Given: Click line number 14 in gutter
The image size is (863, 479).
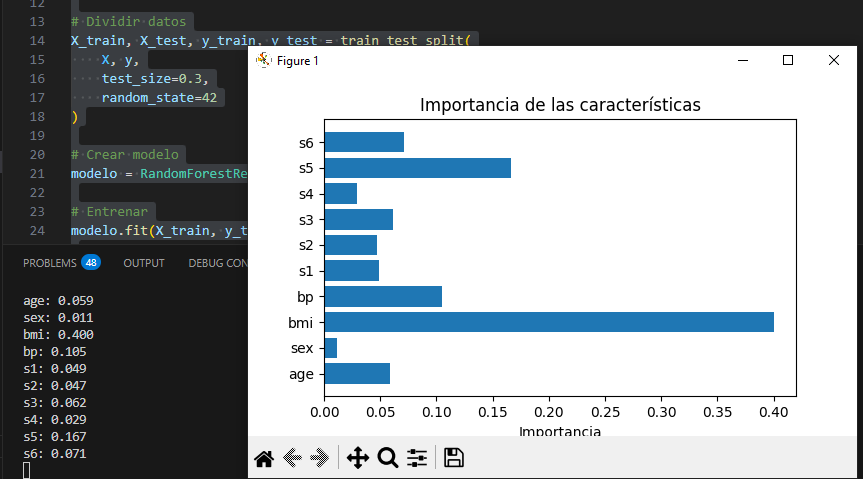Looking at the screenshot, I should click(x=37, y=41).
